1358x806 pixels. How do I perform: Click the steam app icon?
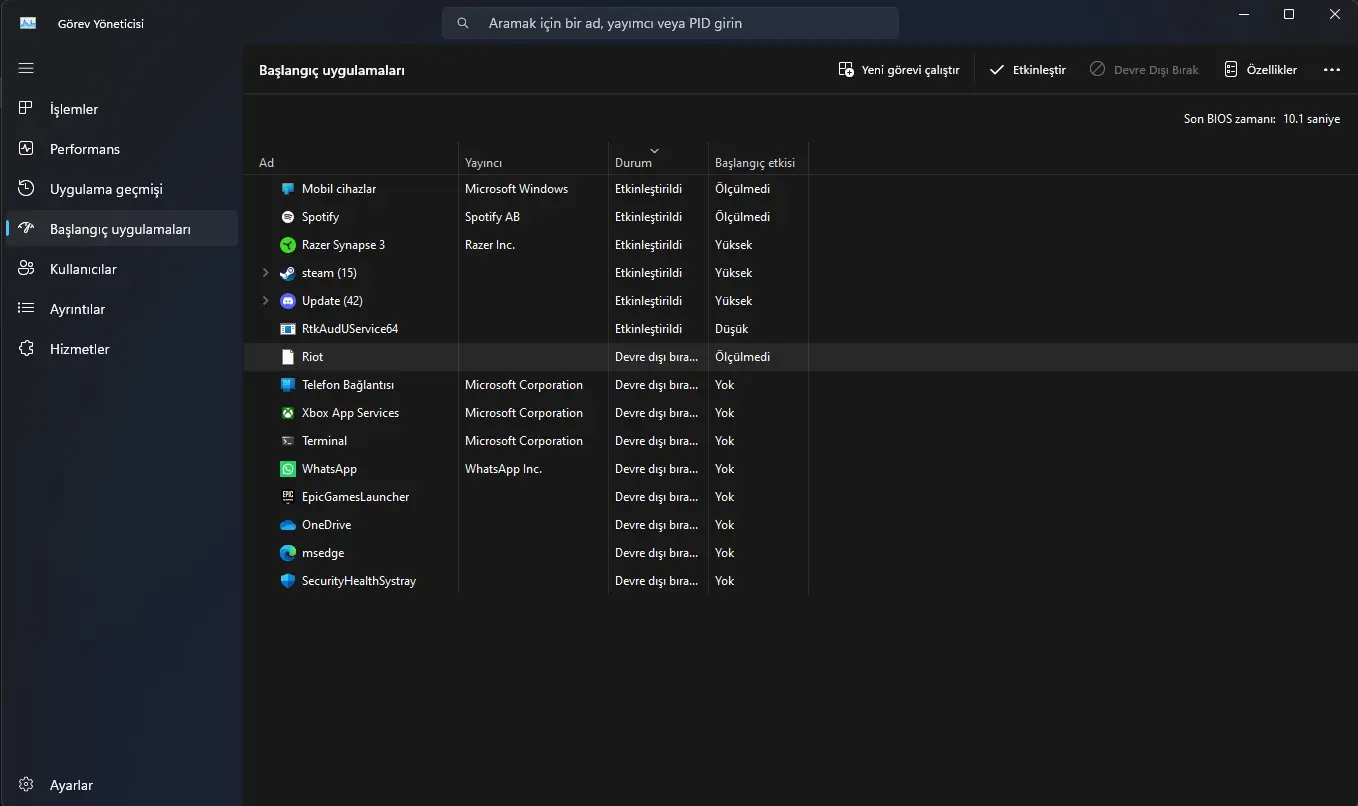288,273
